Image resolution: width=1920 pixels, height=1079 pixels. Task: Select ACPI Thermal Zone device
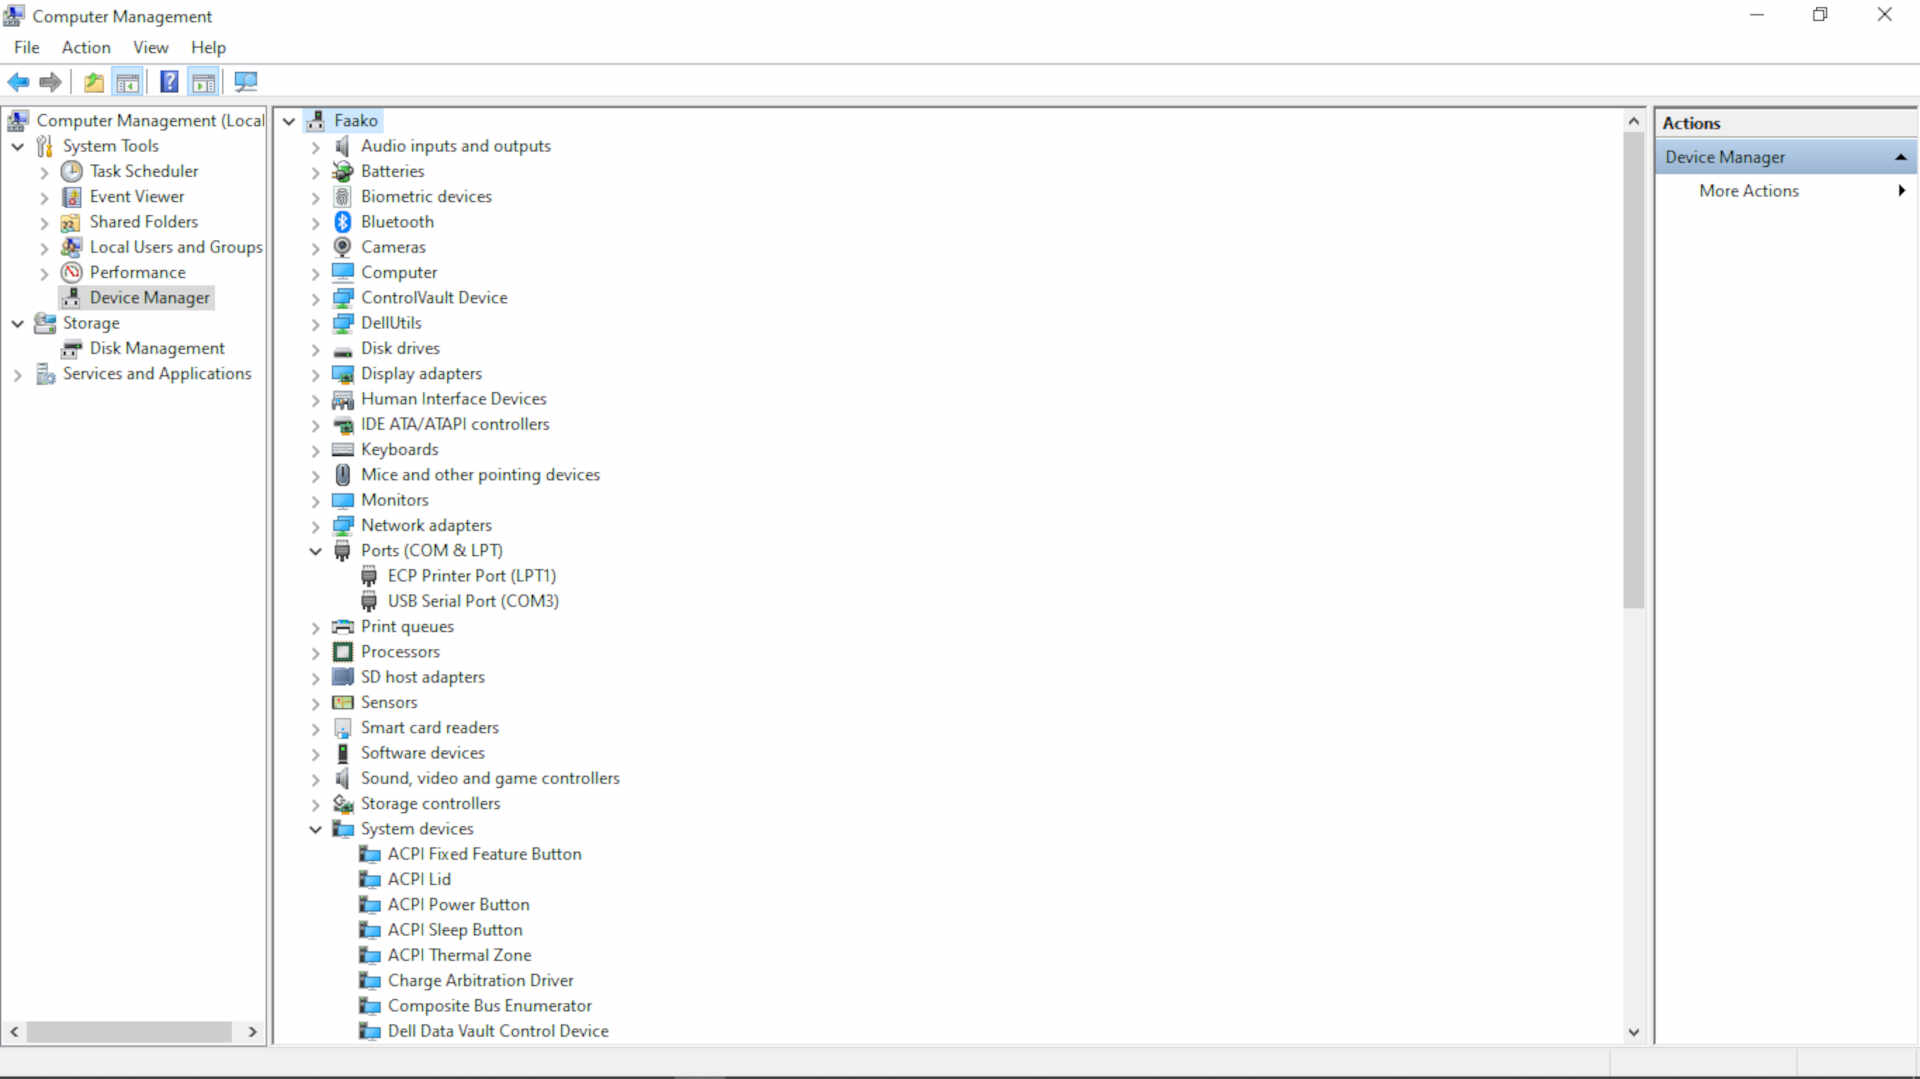click(x=459, y=955)
